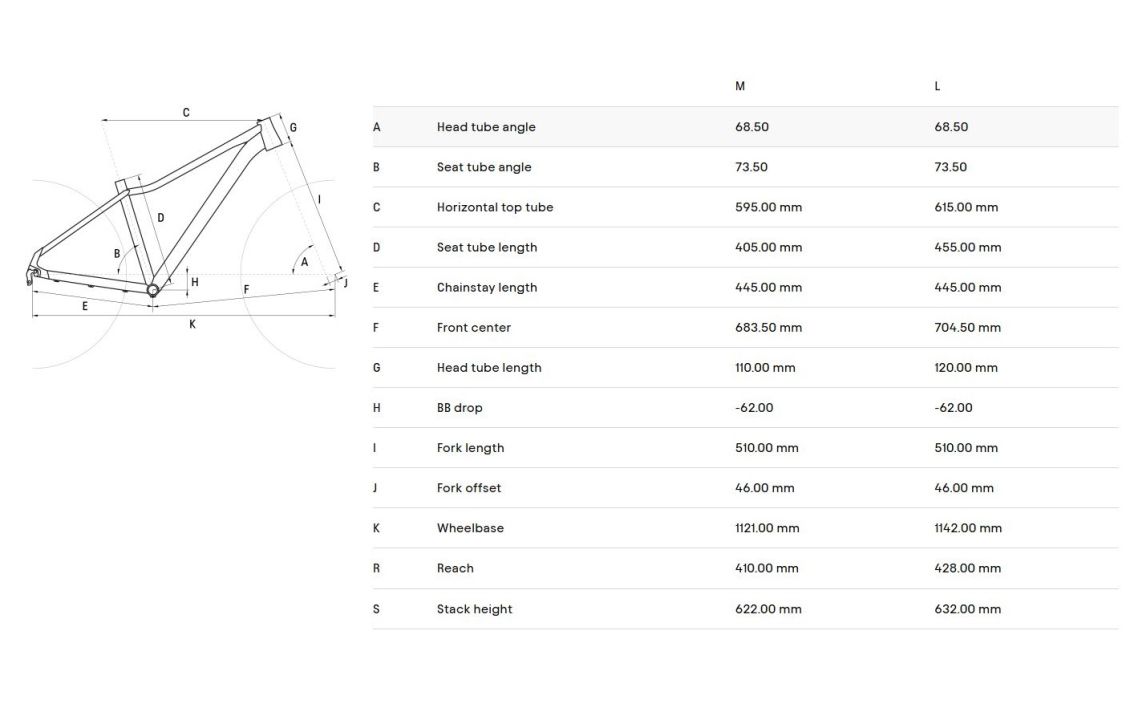
Task: Click the 410.00 mm reach value
Action: [x=767, y=568]
